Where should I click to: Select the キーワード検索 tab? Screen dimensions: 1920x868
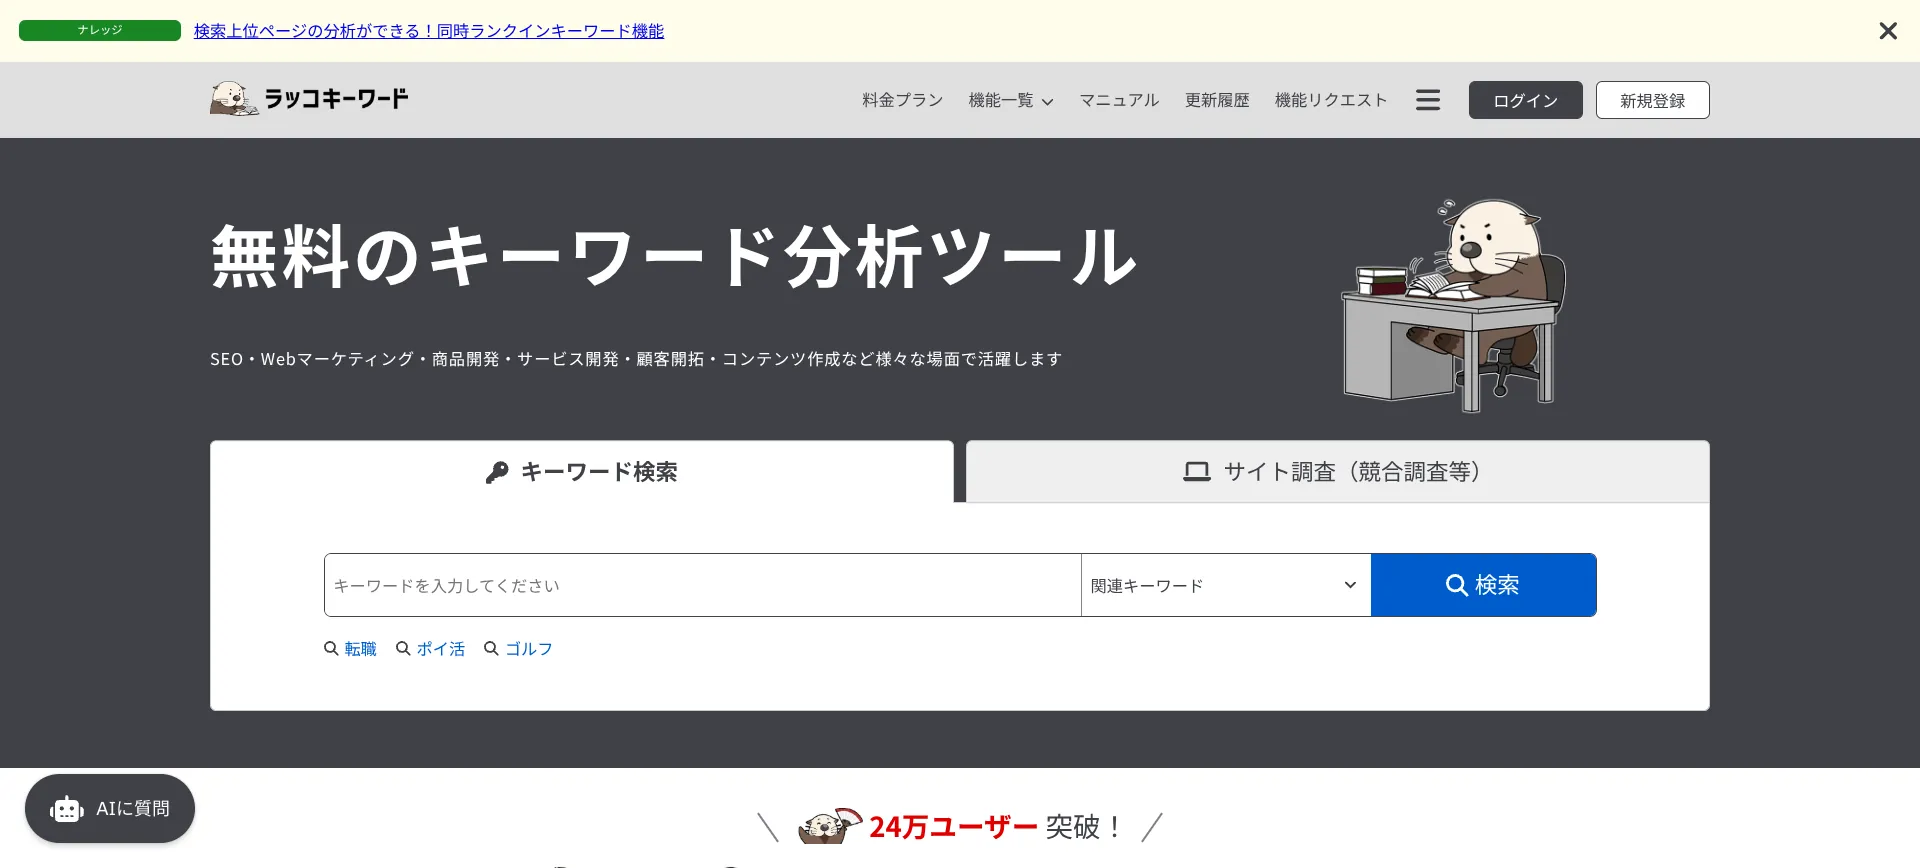coord(582,472)
